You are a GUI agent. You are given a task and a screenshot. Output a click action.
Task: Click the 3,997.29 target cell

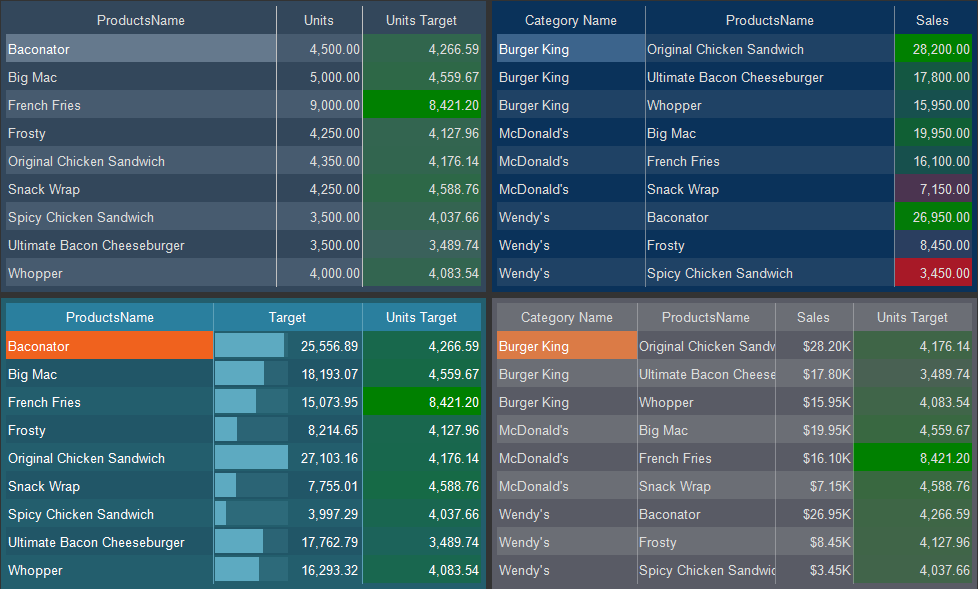point(328,514)
